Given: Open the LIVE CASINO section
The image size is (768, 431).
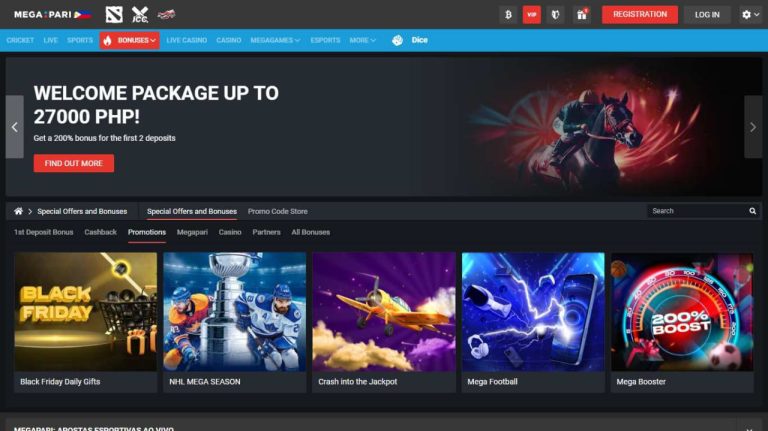Looking at the screenshot, I should (187, 40).
